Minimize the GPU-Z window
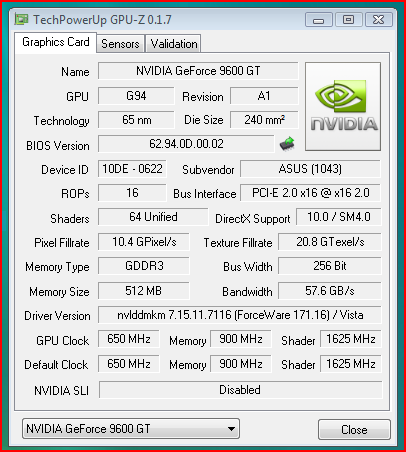 point(318,20)
